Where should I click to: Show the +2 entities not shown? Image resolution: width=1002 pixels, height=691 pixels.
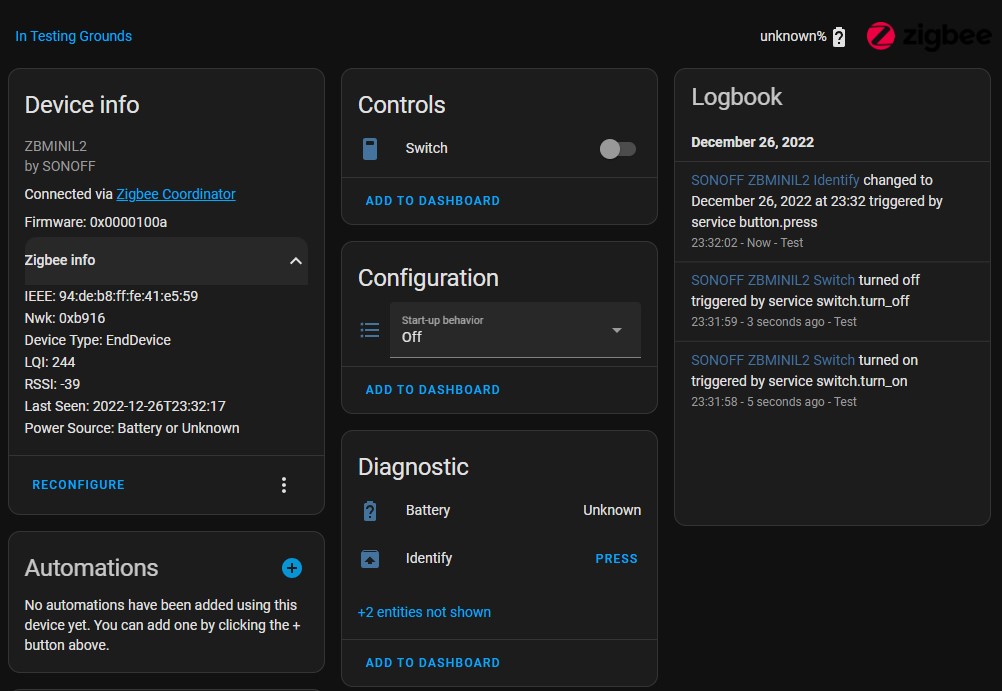[x=424, y=612]
